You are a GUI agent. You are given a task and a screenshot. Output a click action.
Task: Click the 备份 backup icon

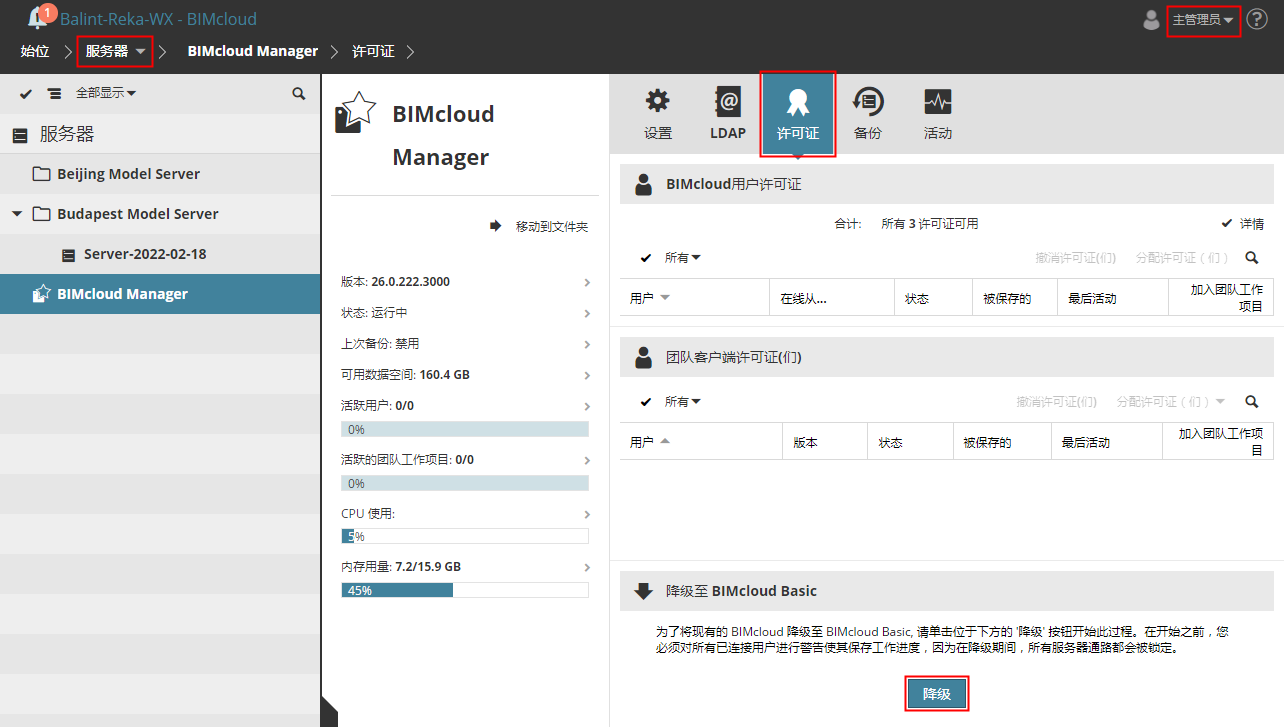click(x=867, y=101)
